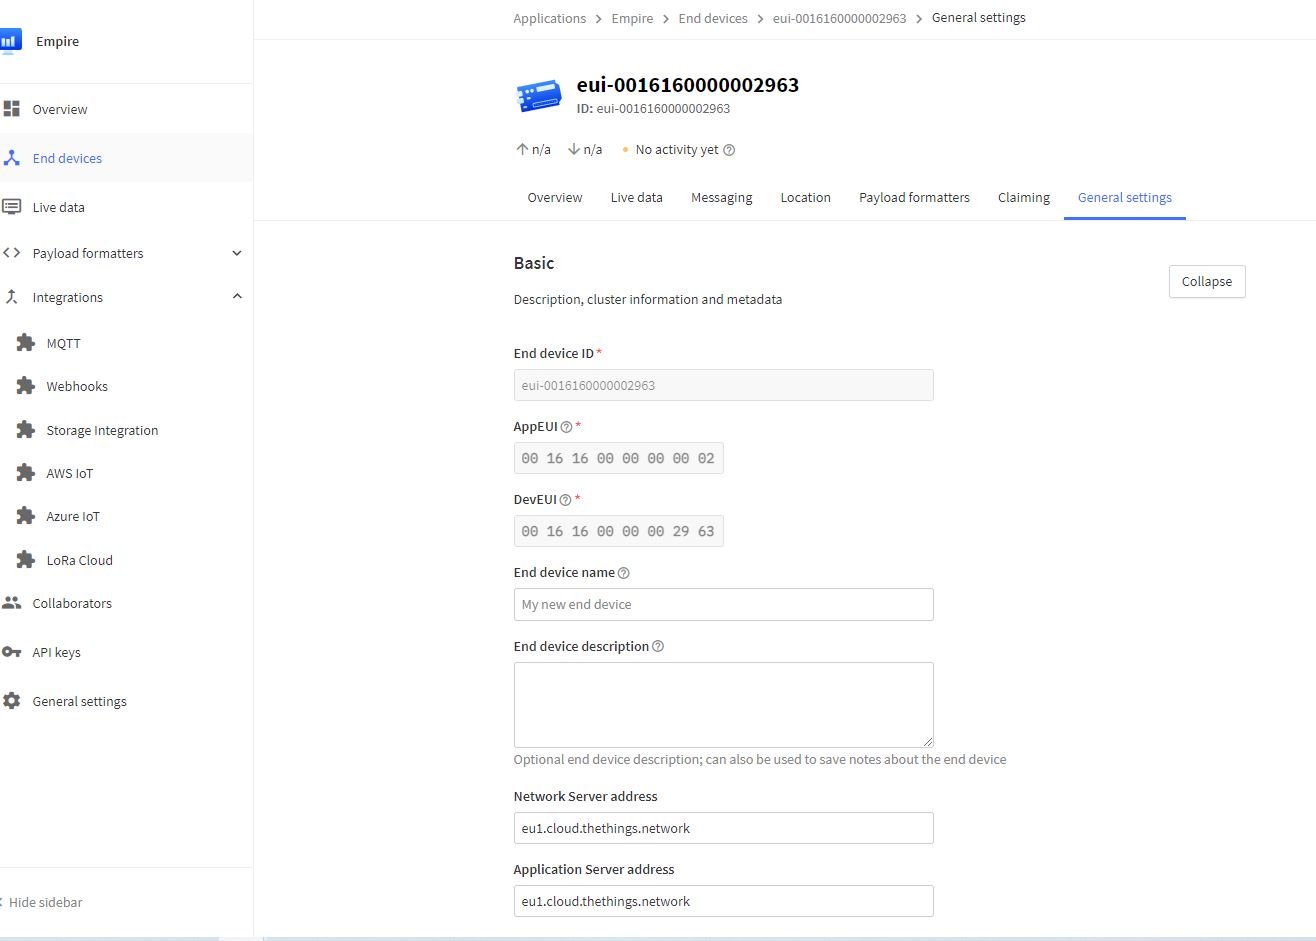Viewport: 1316px width, 941px height.
Task: Expand the Payload formatters sidebar menu
Action: [236, 253]
